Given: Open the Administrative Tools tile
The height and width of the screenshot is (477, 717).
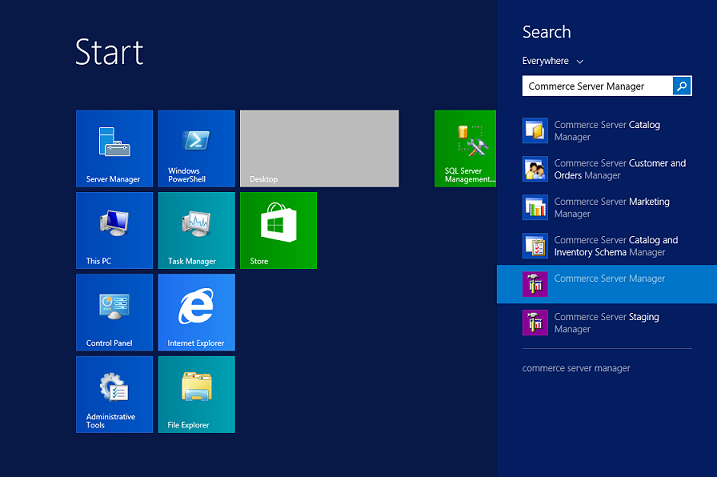Looking at the screenshot, I should tap(114, 394).
